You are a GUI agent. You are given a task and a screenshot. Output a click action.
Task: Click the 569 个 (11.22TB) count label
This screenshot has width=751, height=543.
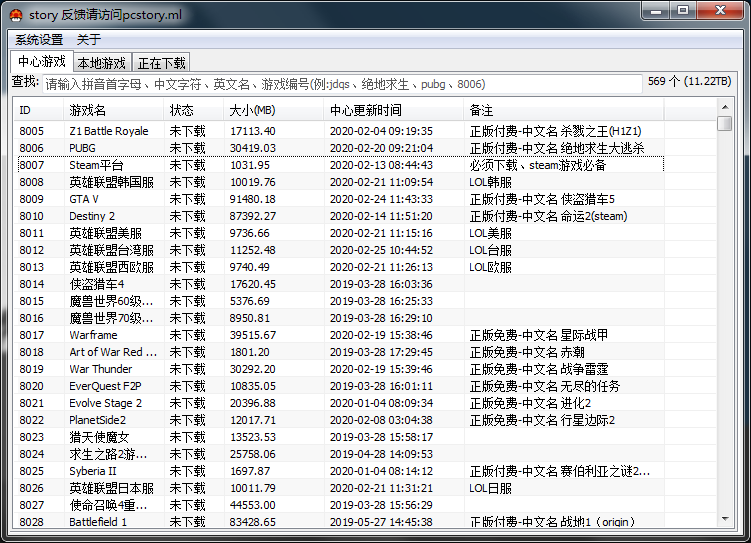tap(689, 81)
